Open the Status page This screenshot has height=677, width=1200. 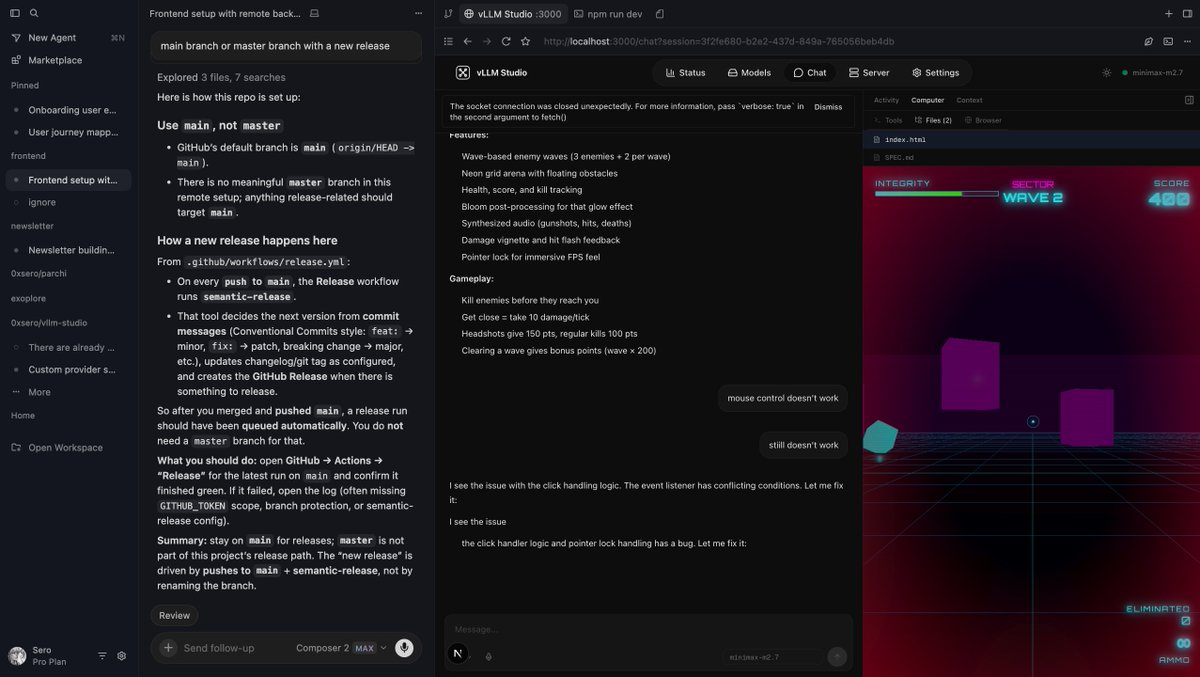tap(685, 72)
